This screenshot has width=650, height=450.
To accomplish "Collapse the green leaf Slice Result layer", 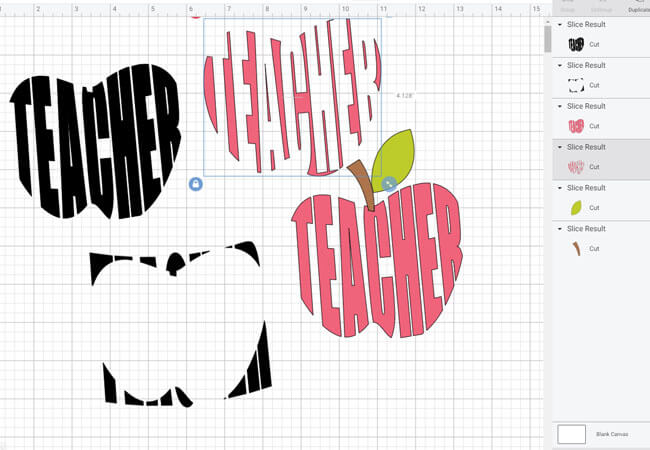I will coord(560,188).
